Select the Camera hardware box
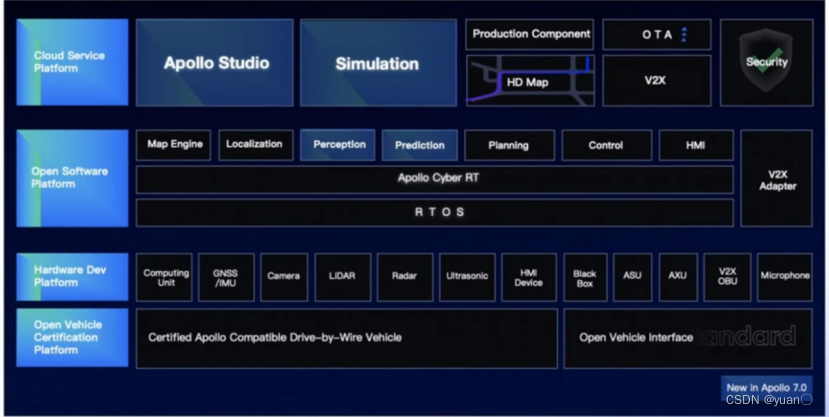The image size is (829, 417). click(x=284, y=277)
